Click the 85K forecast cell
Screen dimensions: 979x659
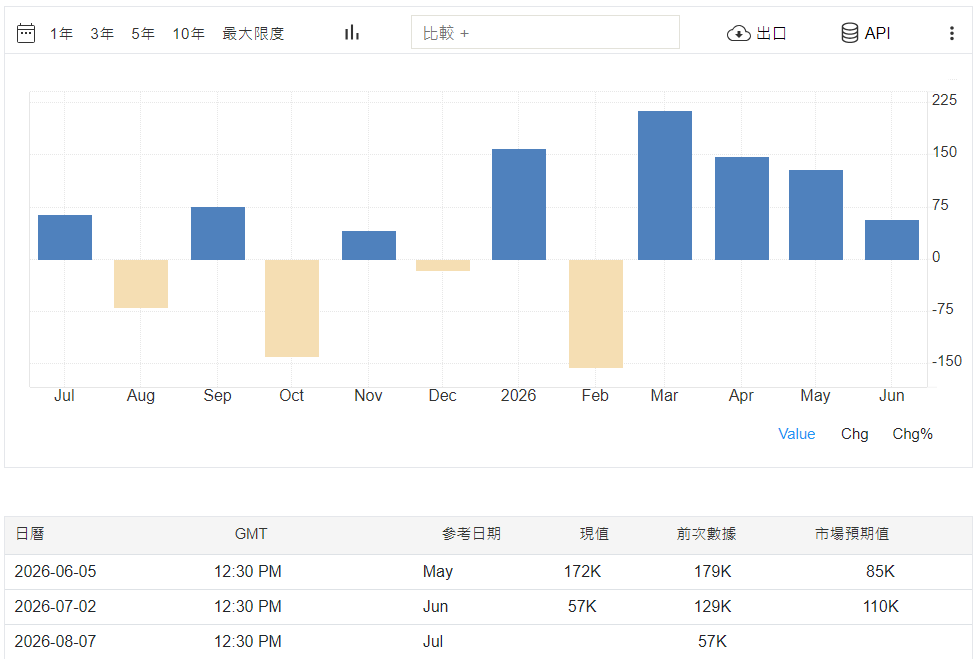880,572
